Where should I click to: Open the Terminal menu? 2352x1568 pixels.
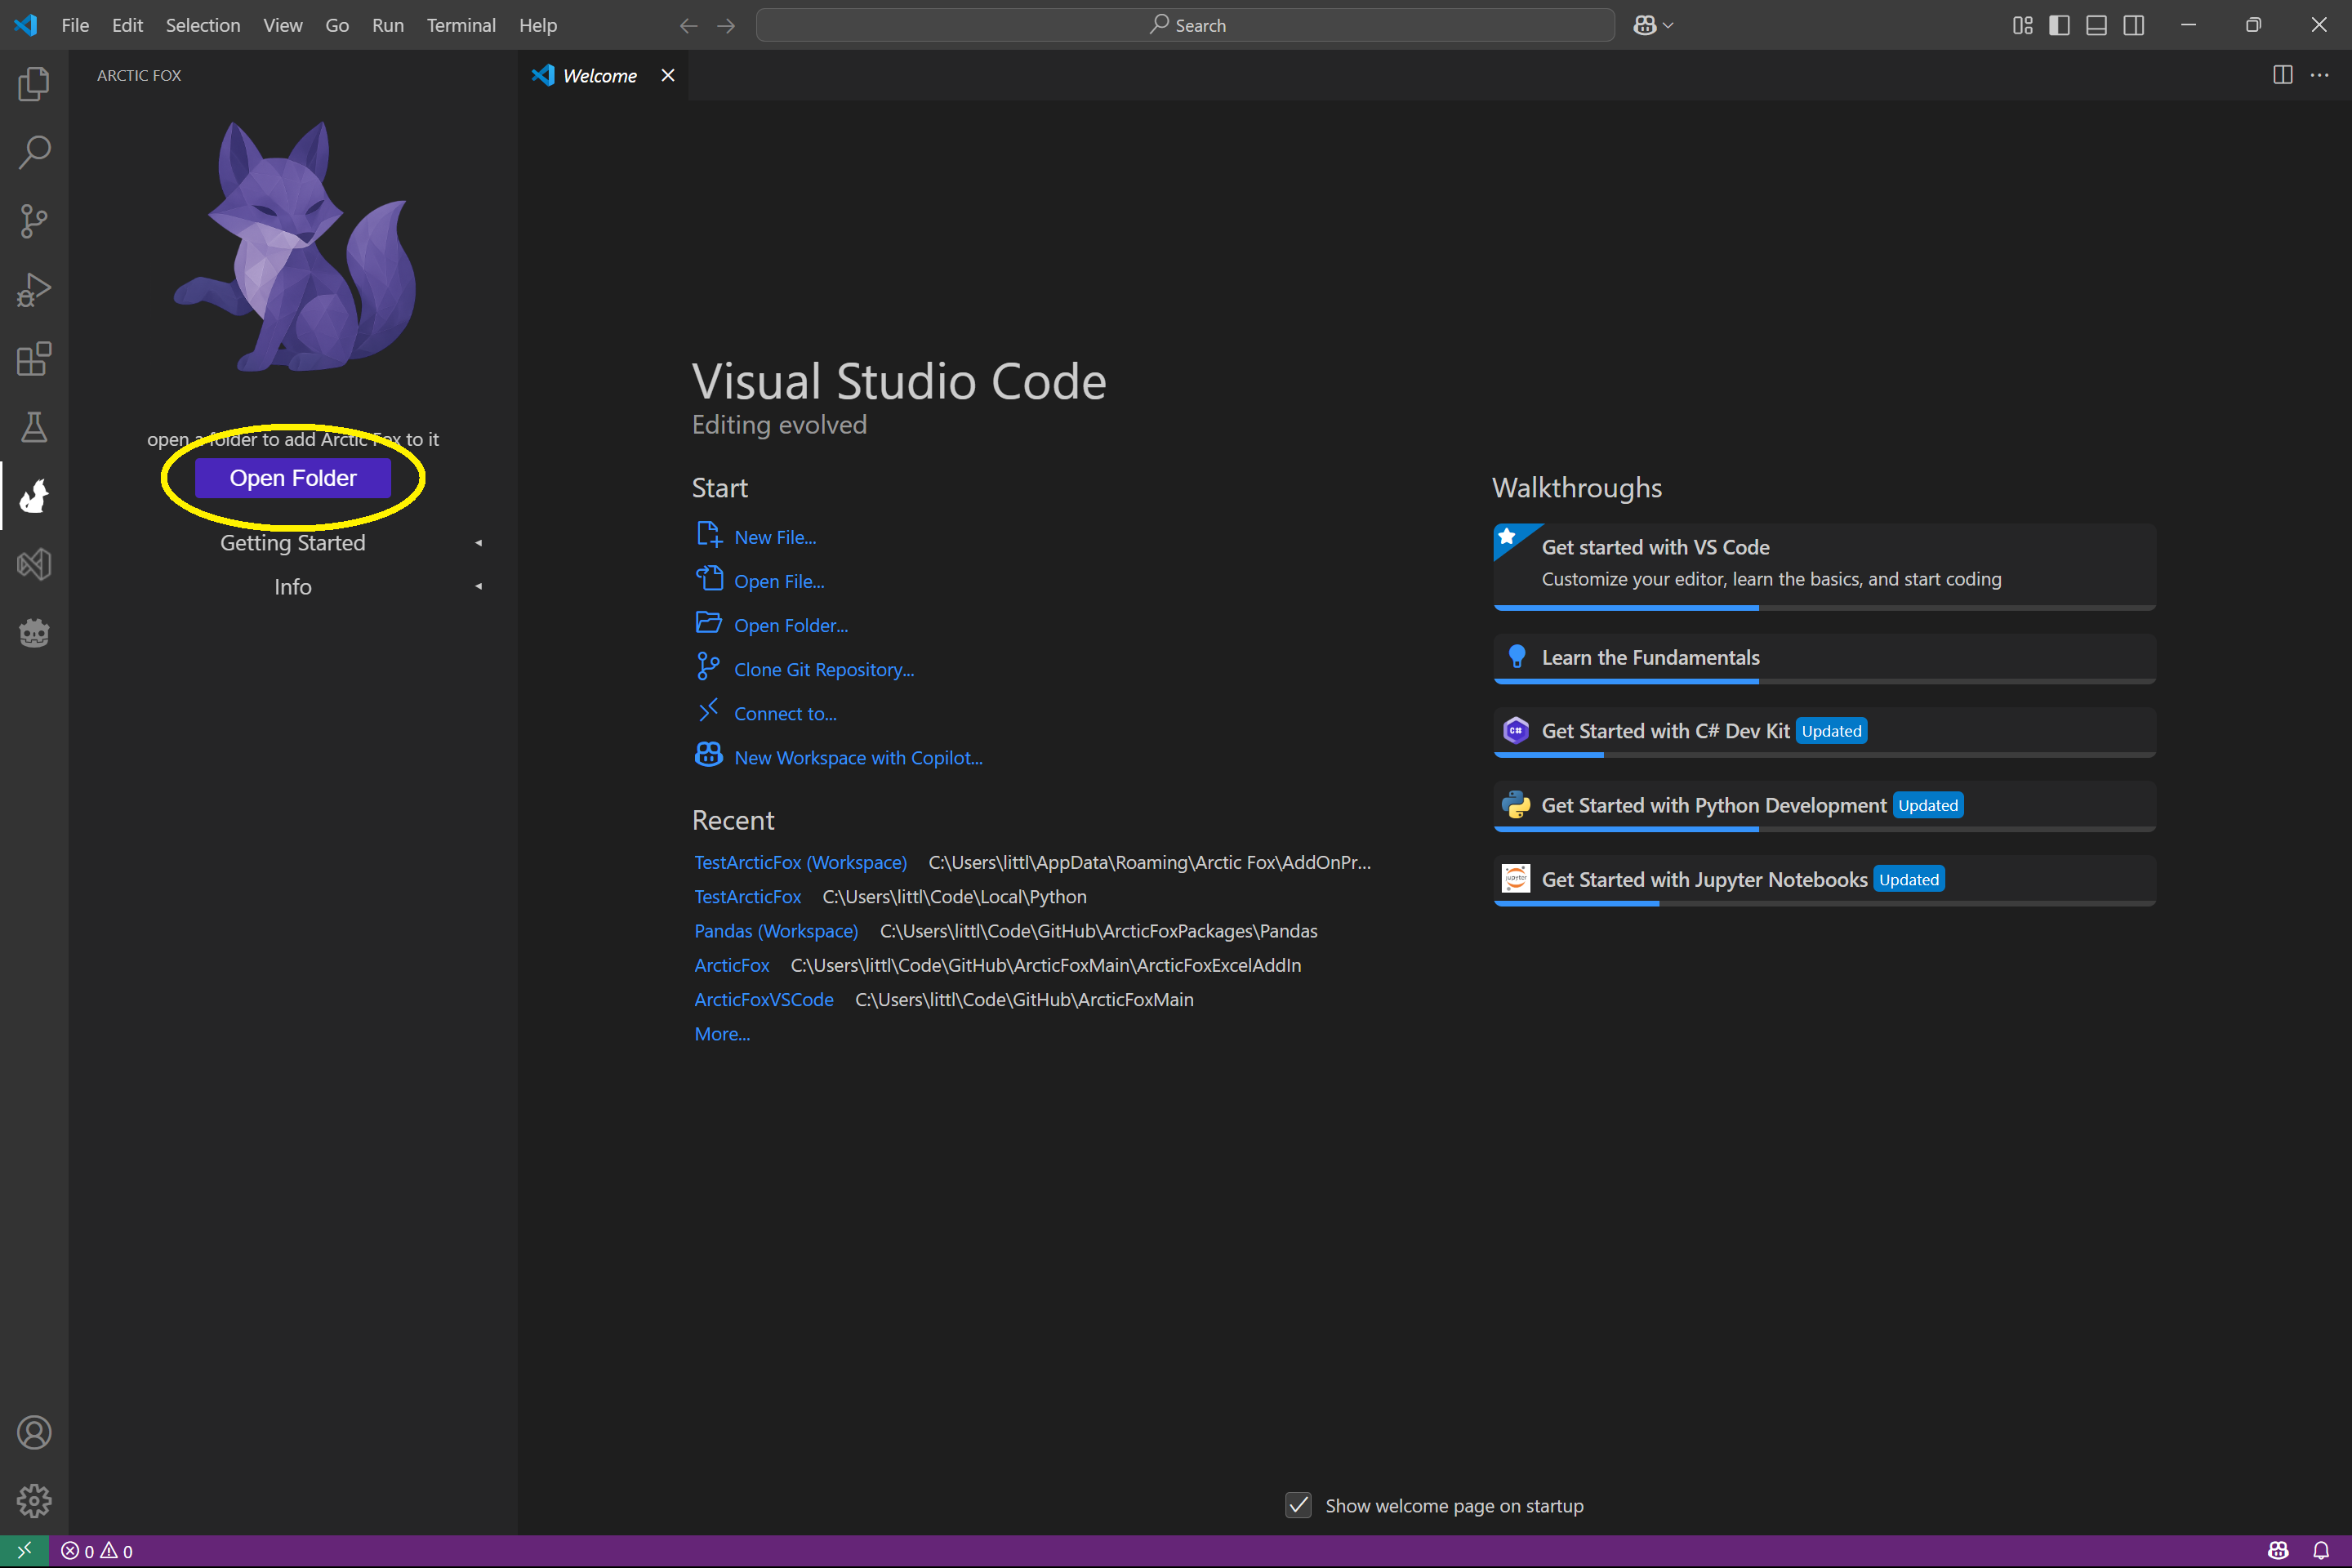click(460, 25)
